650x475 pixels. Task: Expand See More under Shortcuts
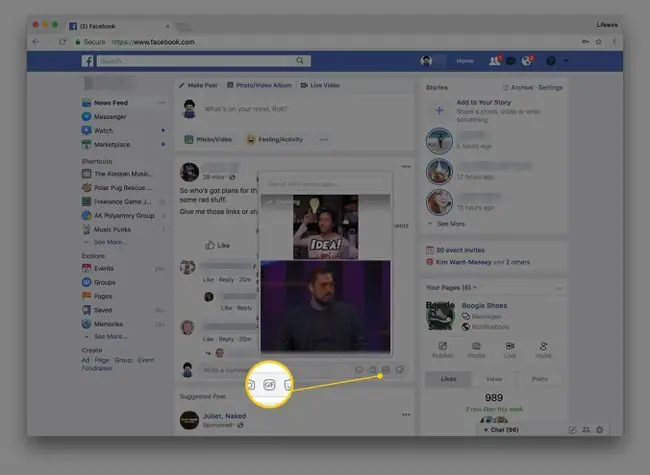pos(109,242)
